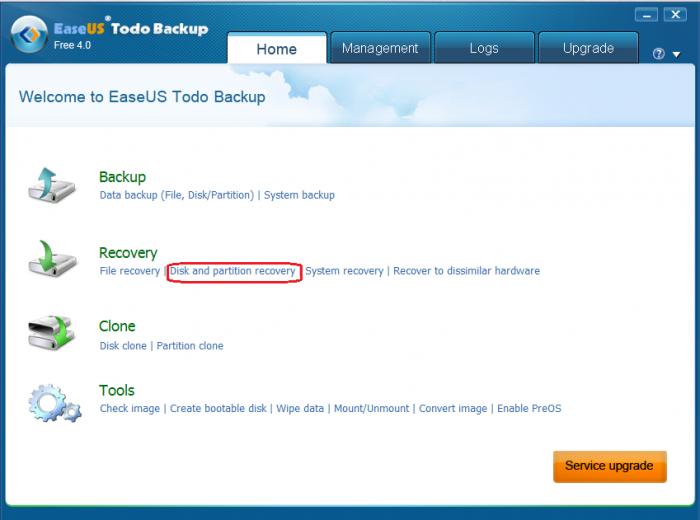Click the Tools section heading
Image resolution: width=700 pixels, height=520 pixels.
[x=117, y=390]
